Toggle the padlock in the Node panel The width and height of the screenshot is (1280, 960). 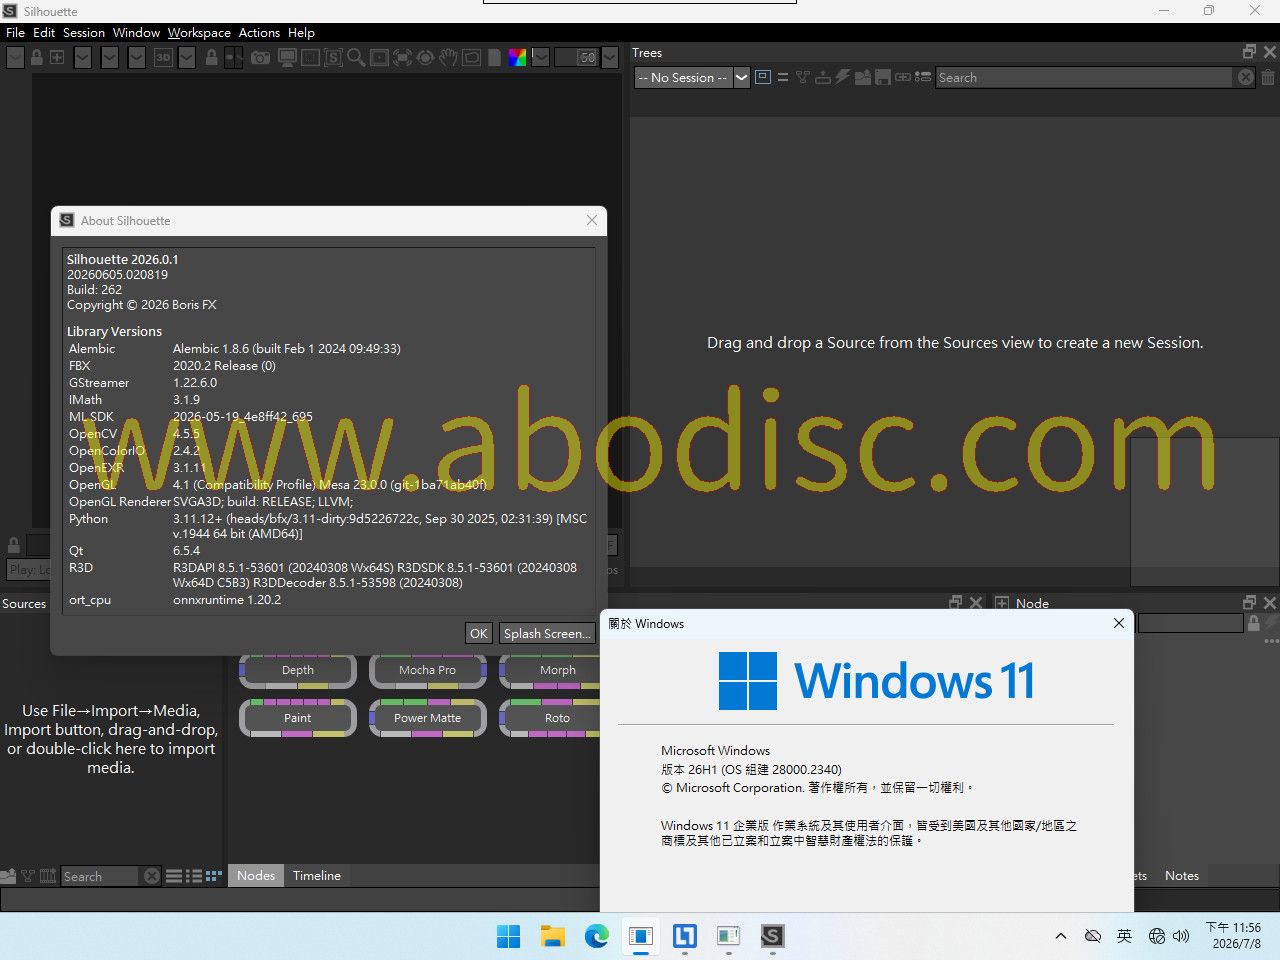point(1253,623)
